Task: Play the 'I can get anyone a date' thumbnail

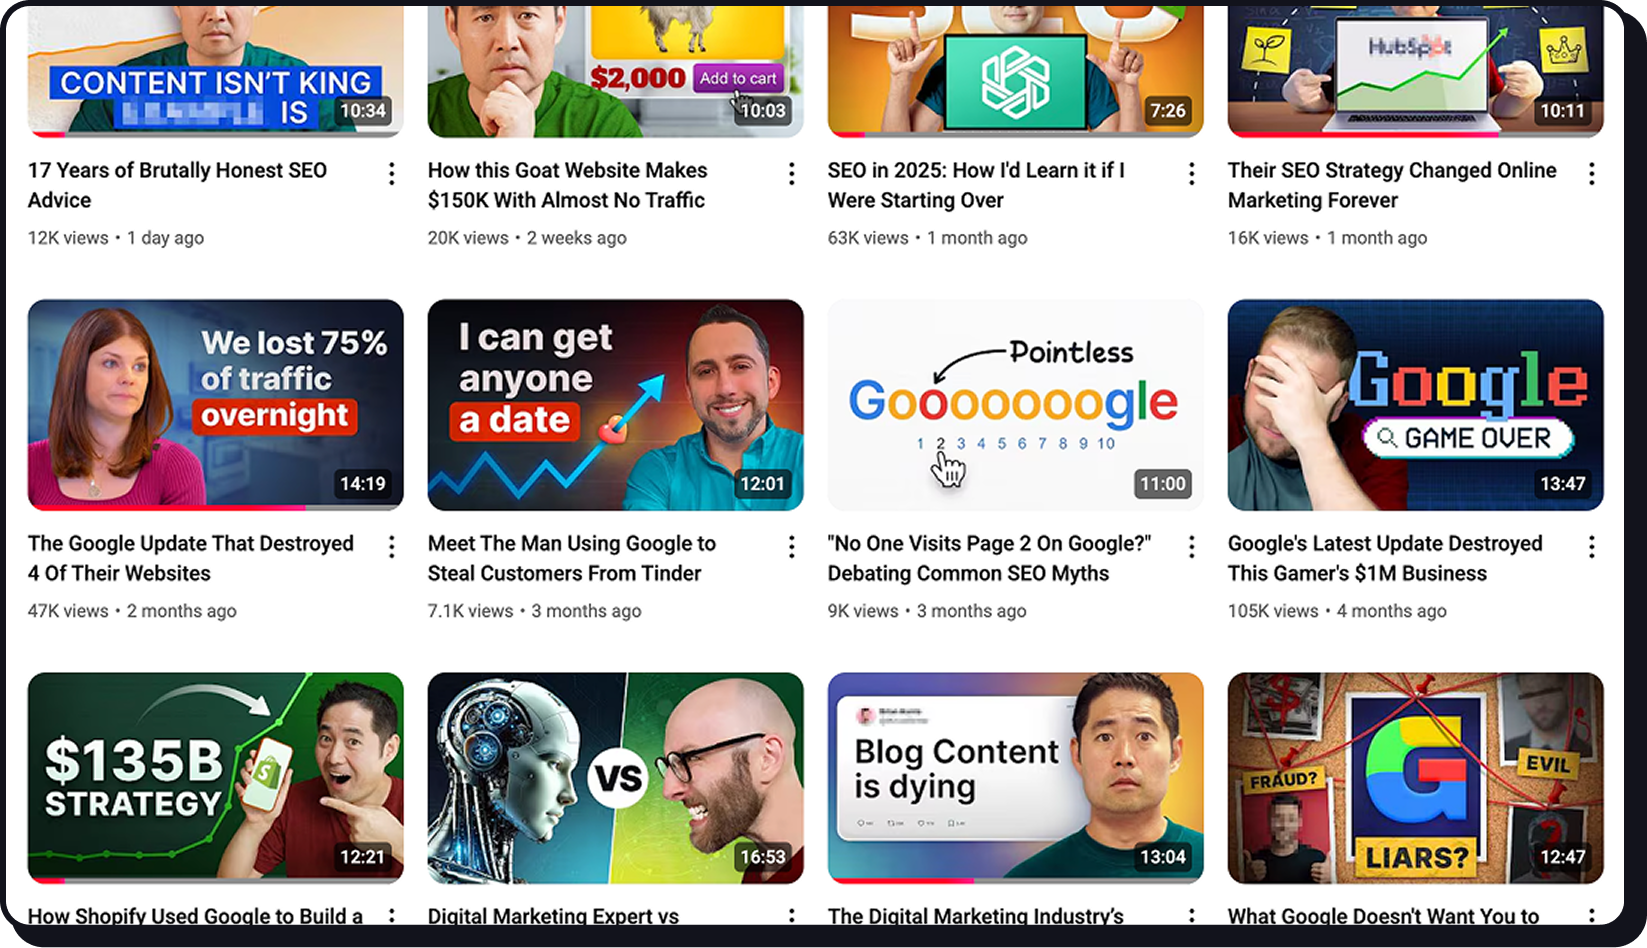Action: 616,405
